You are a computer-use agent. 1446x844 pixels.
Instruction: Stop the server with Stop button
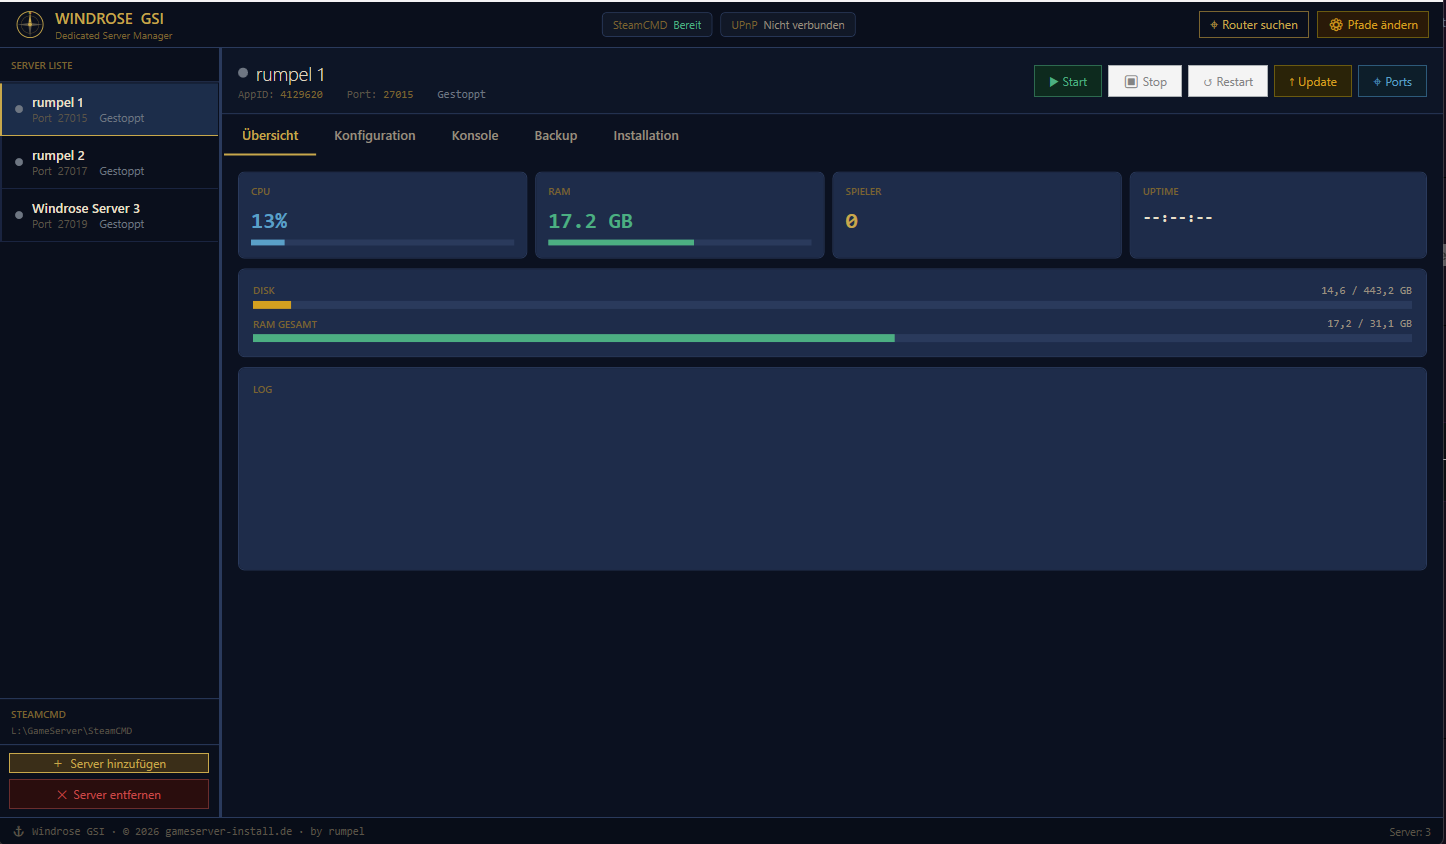tap(1145, 82)
